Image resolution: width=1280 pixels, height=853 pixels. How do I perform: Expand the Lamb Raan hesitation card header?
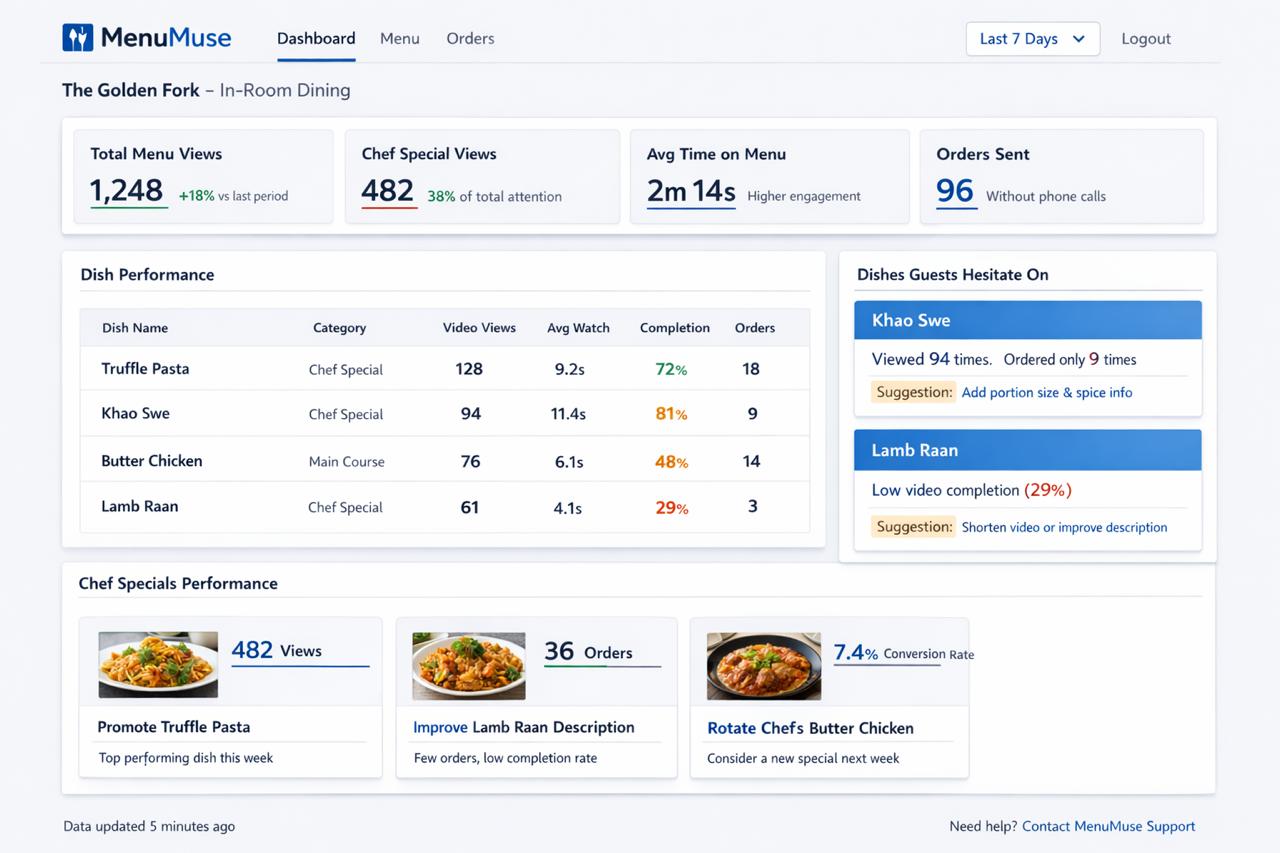1027,450
